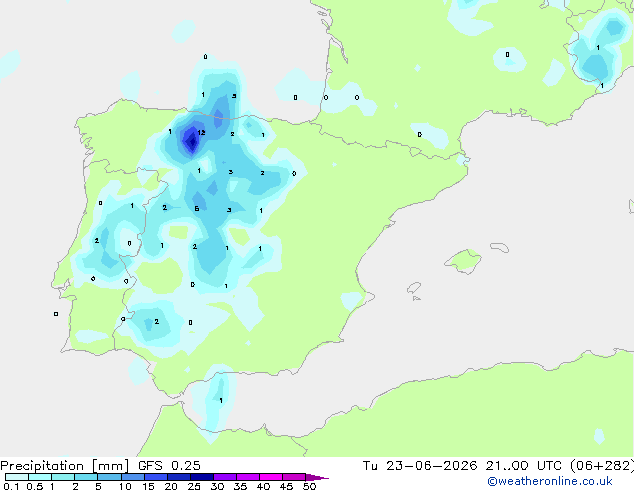This screenshot has width=634, height=490.
Task: Click the 15–20 mm legend color swatch
Action: pyautogui.click(x=156, y=477)
